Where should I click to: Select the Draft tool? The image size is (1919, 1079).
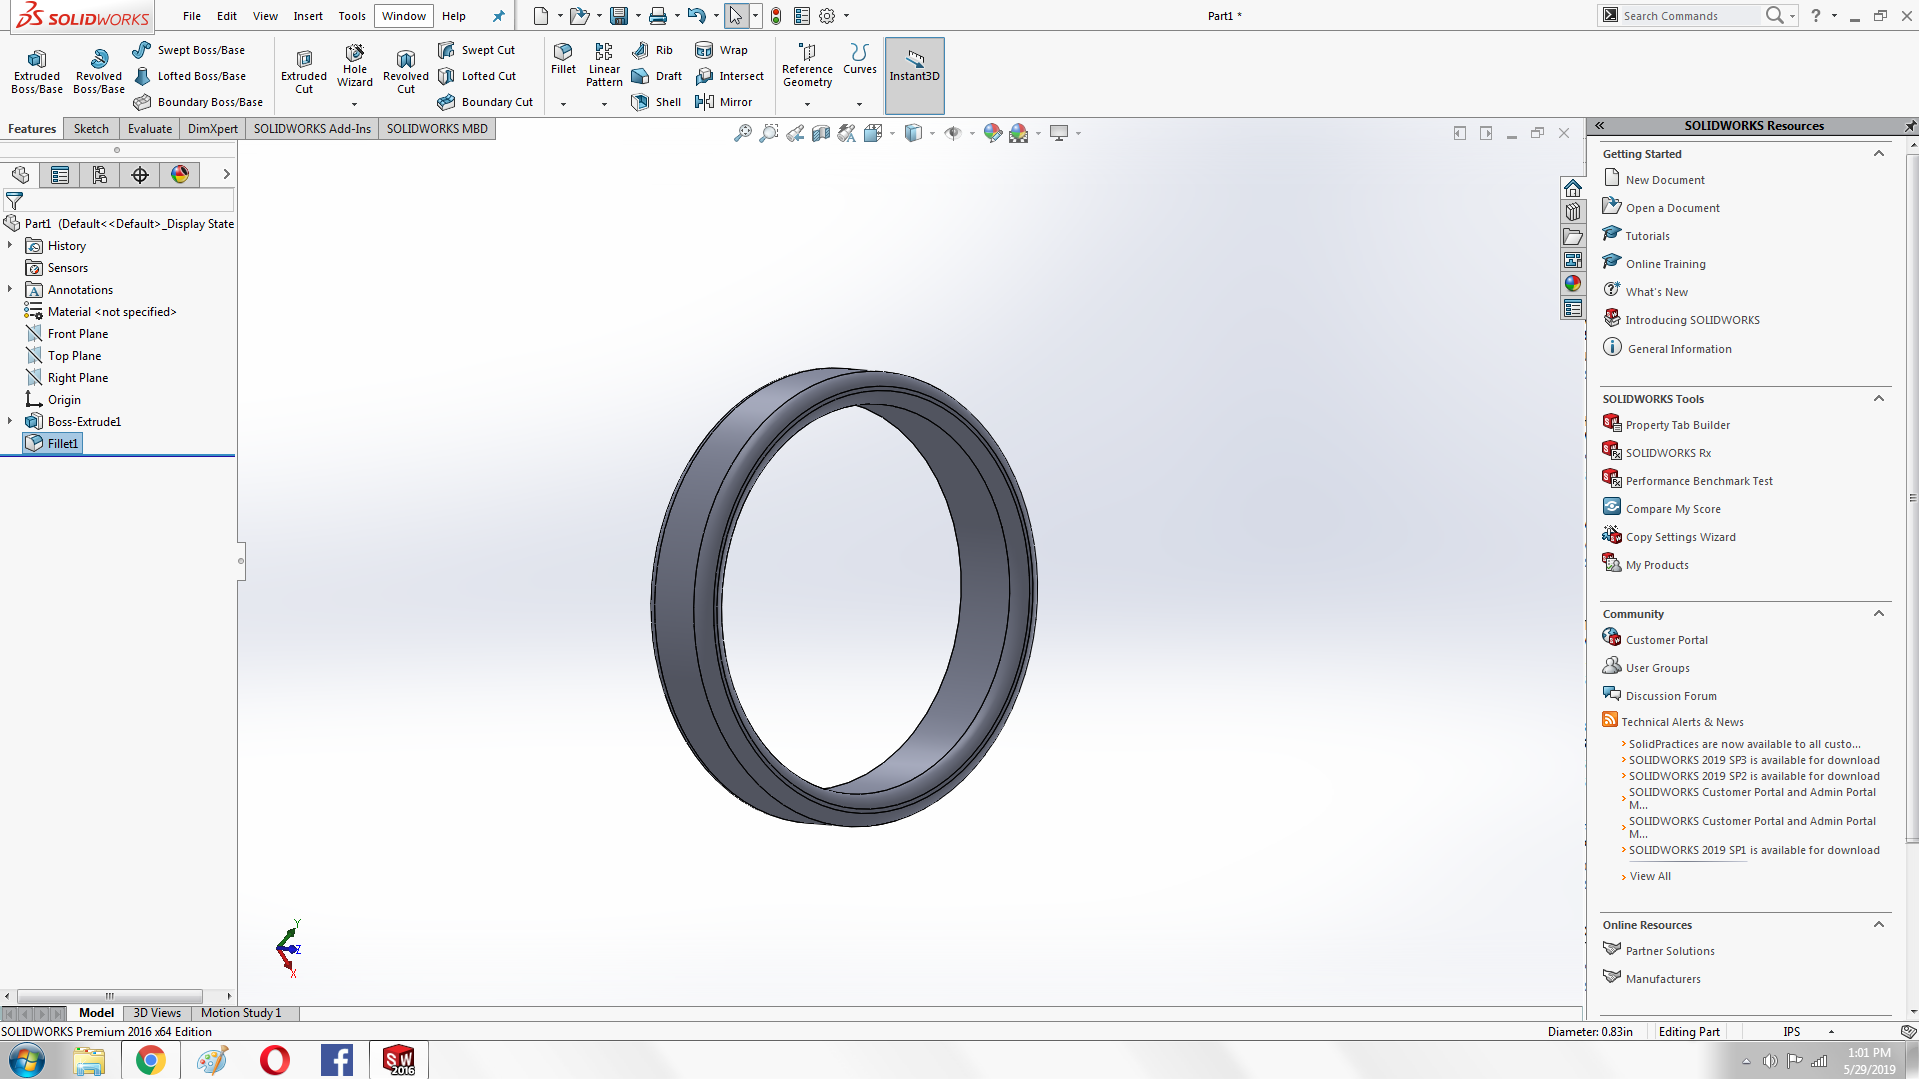(x=657, y=76)
